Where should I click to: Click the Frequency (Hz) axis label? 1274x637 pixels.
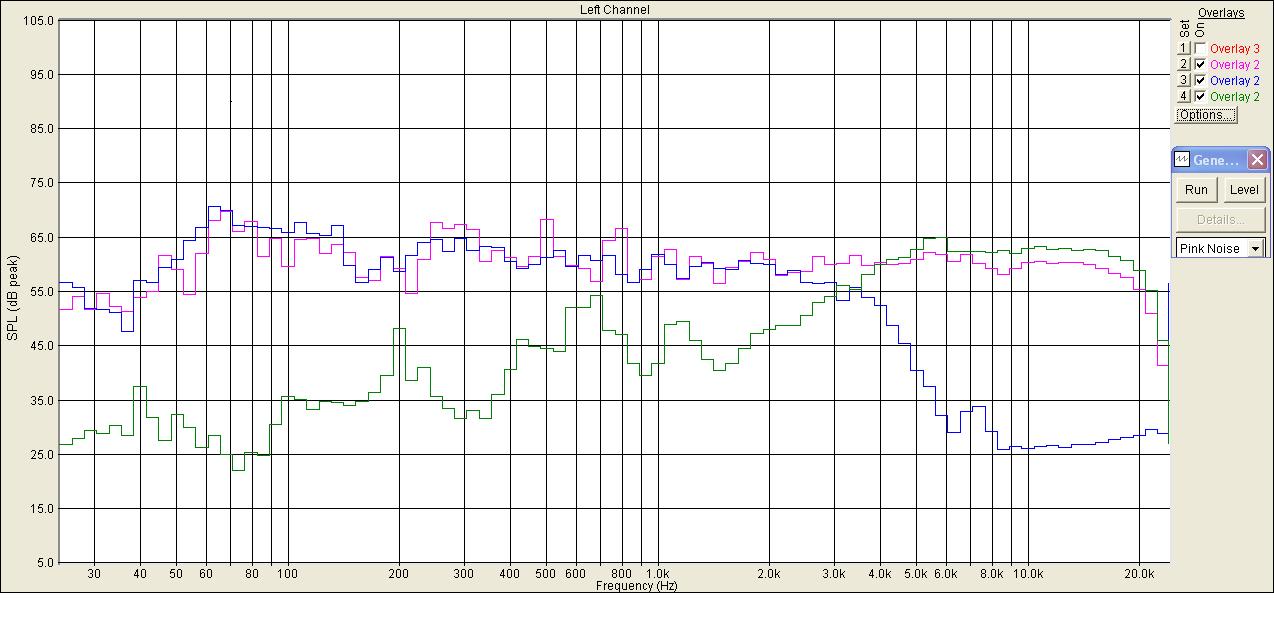[x=636, y=586]
